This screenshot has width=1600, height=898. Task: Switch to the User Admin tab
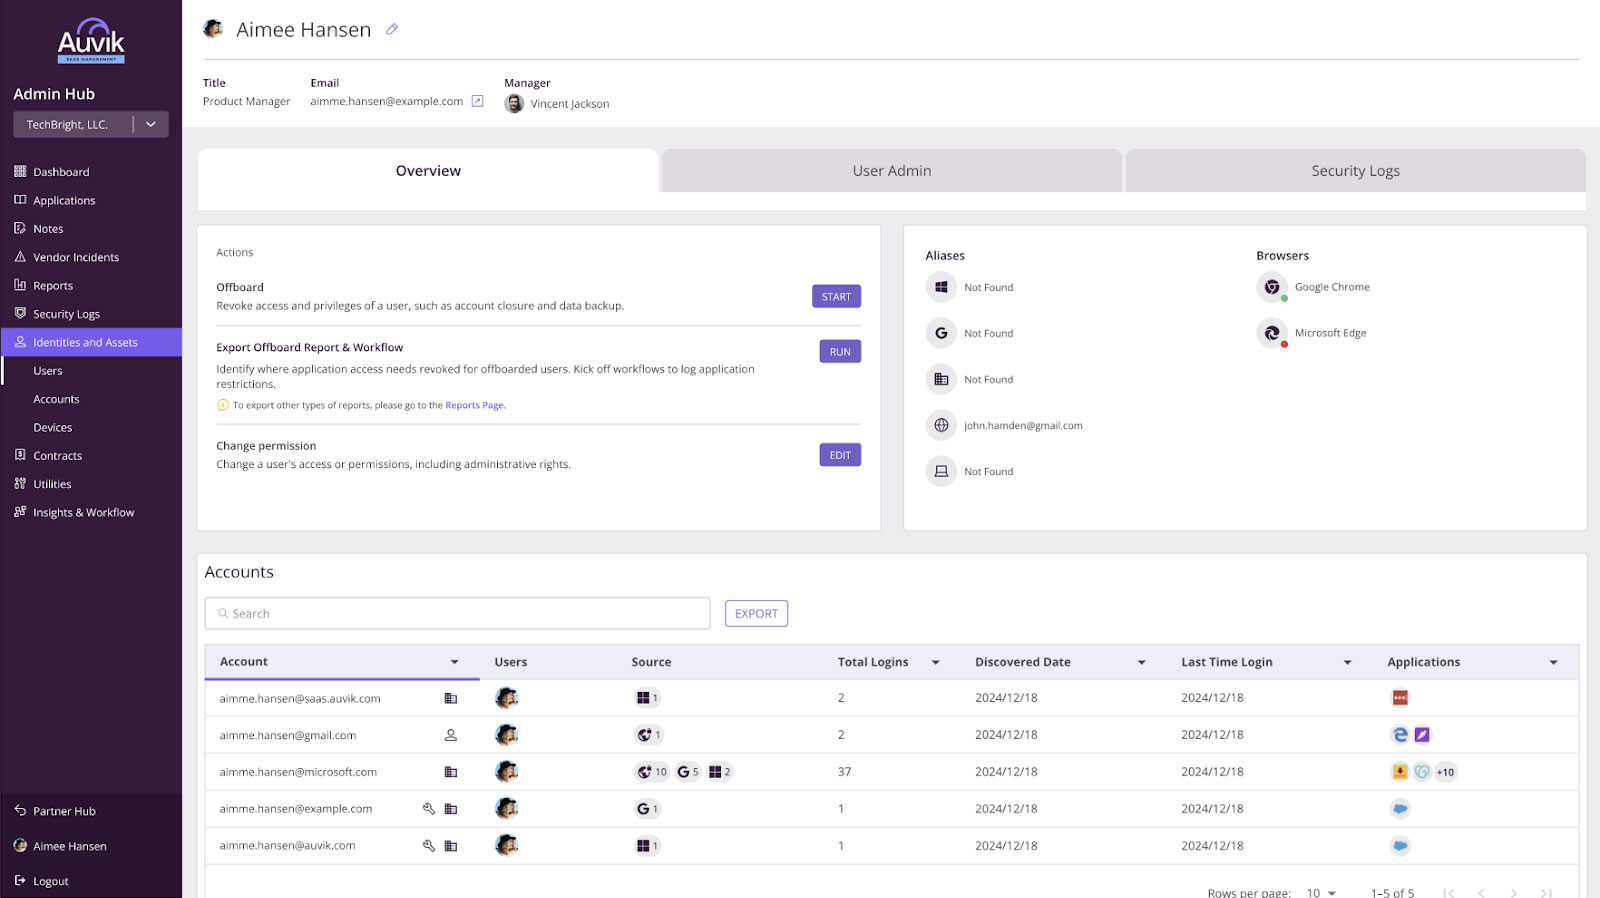coord(891,171)
